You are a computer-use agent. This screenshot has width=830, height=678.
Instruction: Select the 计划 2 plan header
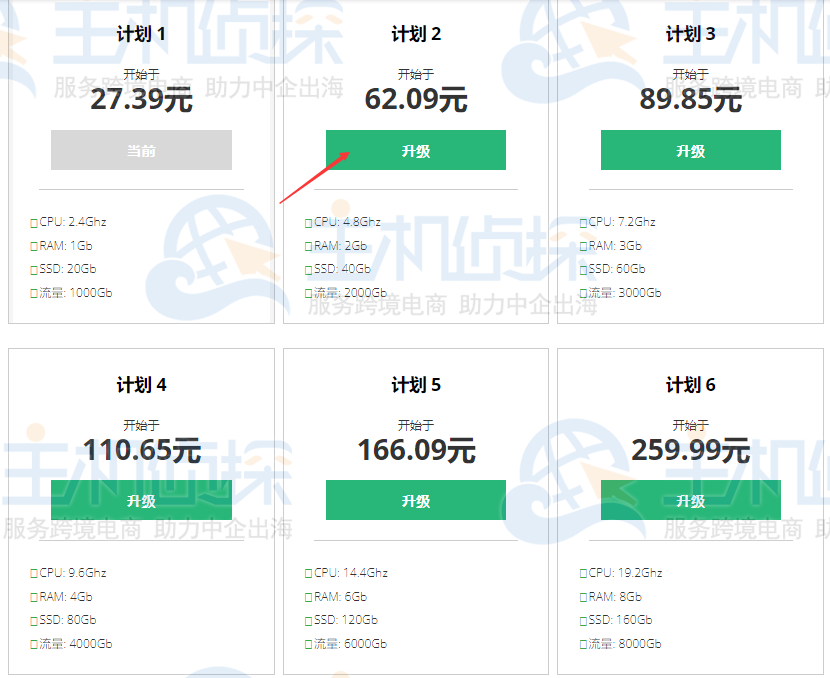[415, 33]
